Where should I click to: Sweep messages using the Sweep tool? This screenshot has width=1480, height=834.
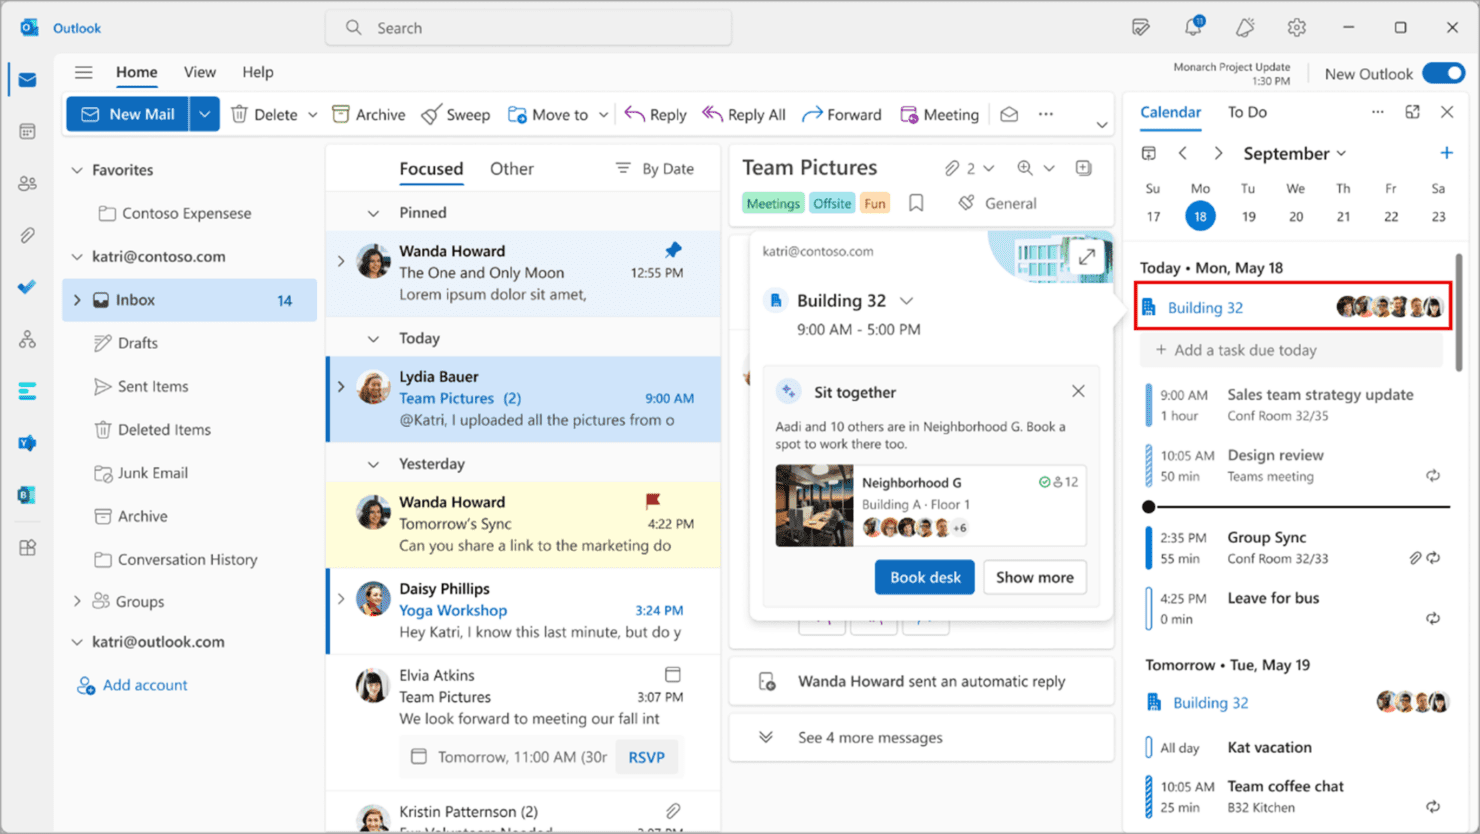(456, 114)
